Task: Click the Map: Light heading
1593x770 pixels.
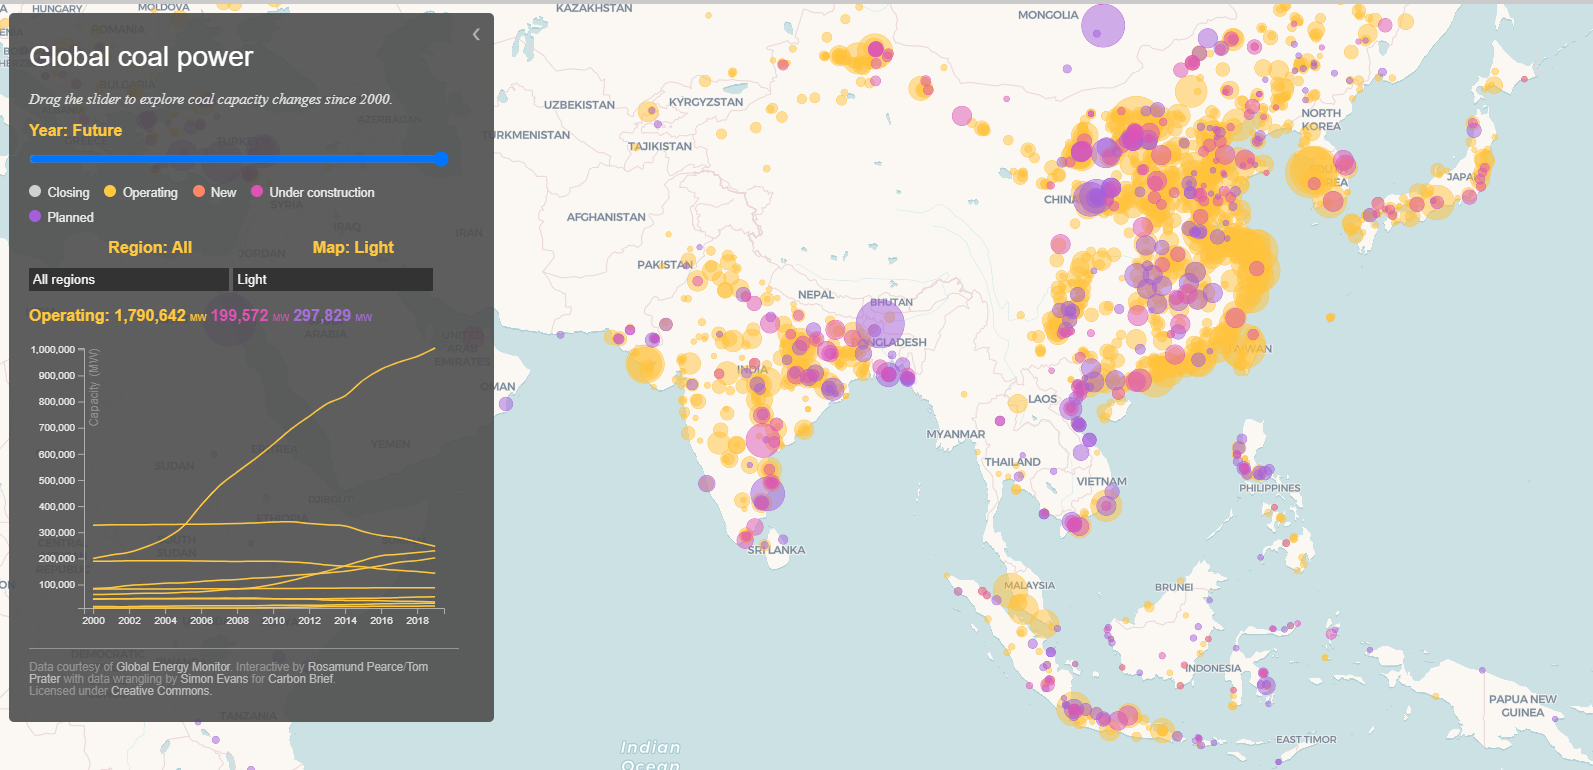Action: pos(353,247)
